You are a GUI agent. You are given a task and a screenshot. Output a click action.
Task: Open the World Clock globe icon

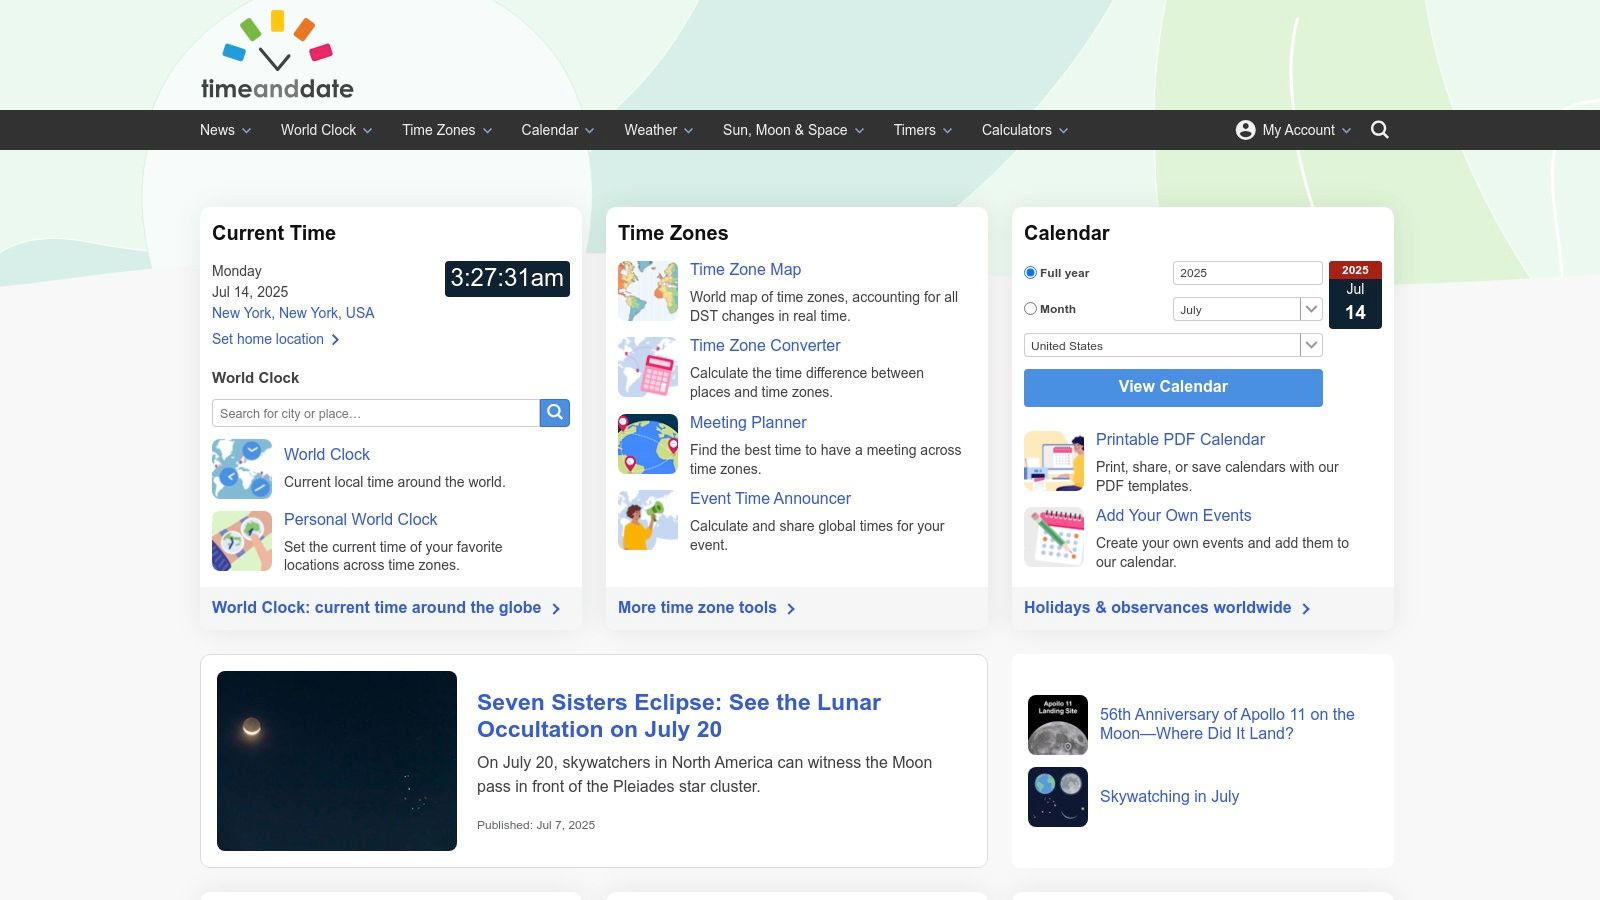coord(242,469)
